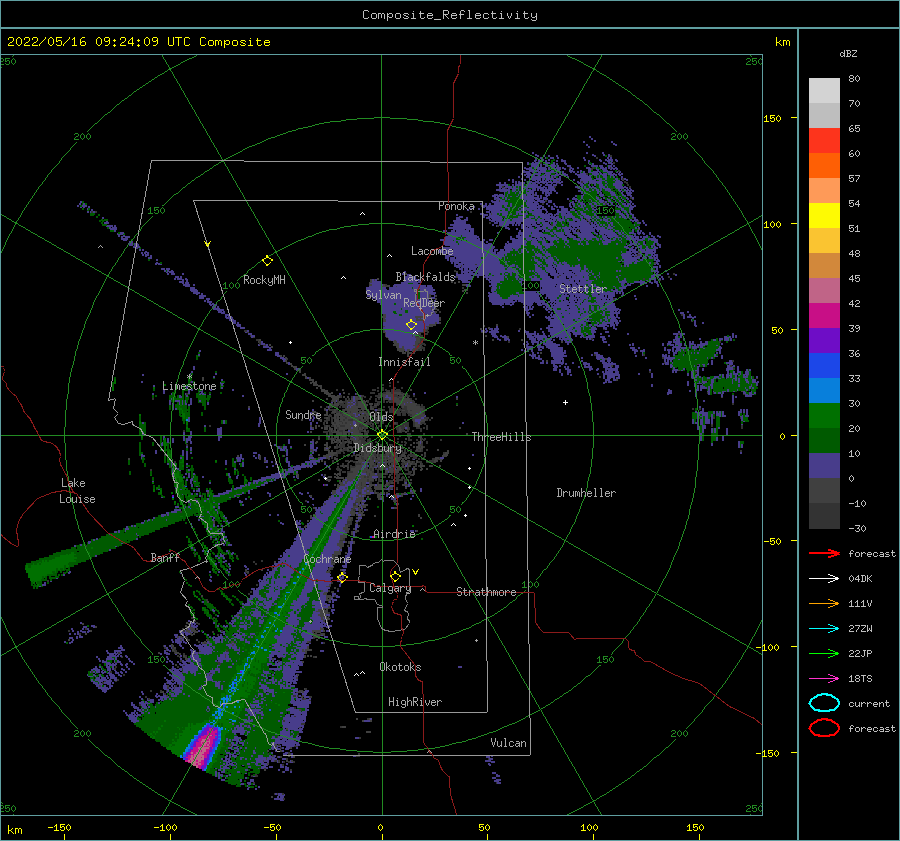The image size is (900, 841).
Task: Pick the slate purple 10 dBZ swatch
Action: click(x=824, y=465)
